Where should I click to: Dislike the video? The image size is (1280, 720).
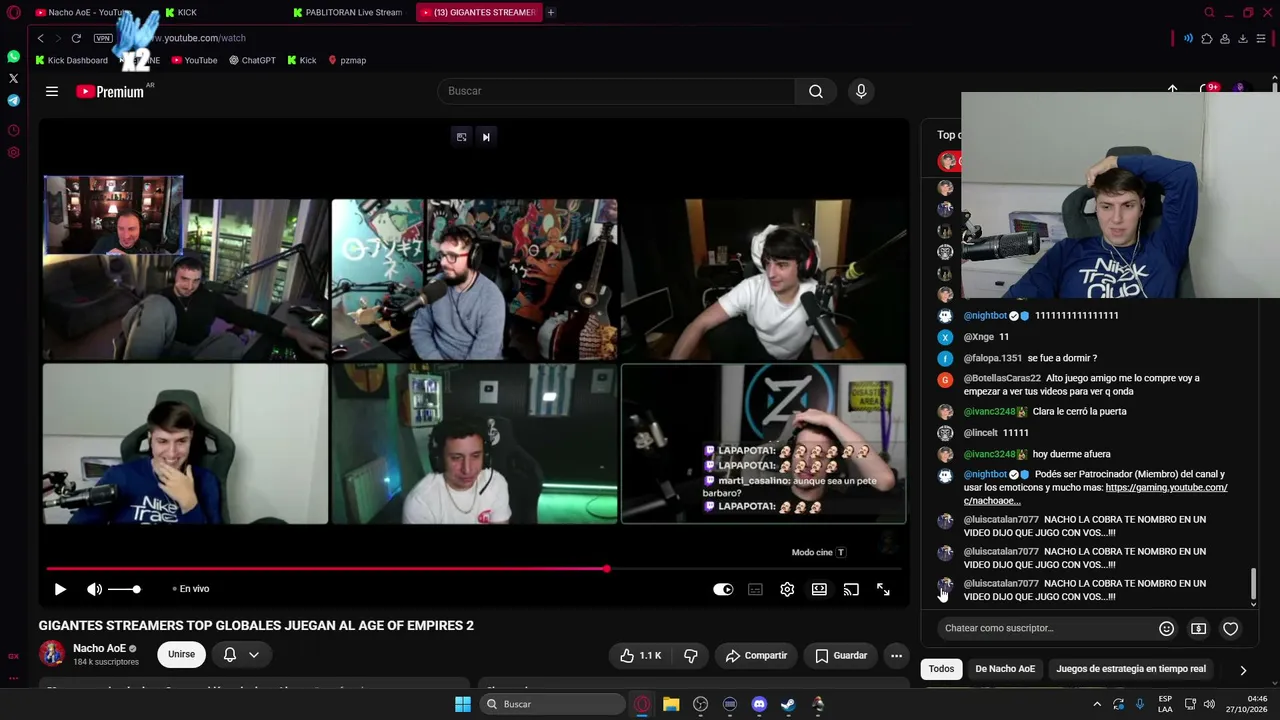tap(691, 655)
